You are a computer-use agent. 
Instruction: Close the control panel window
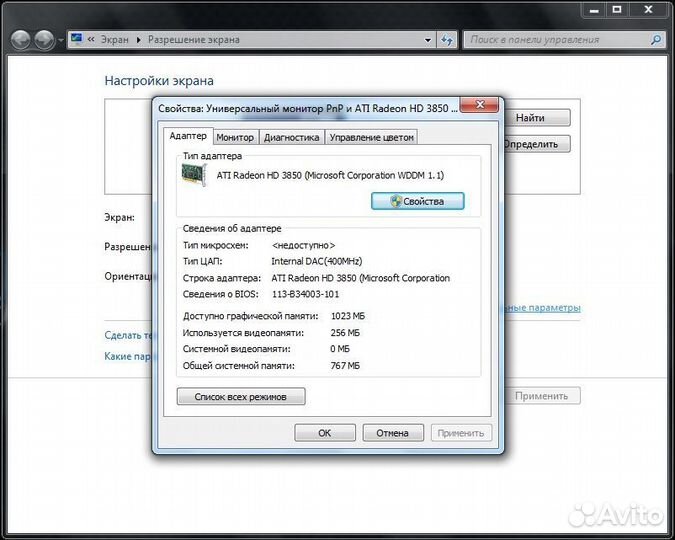click(x=648, y=10)
